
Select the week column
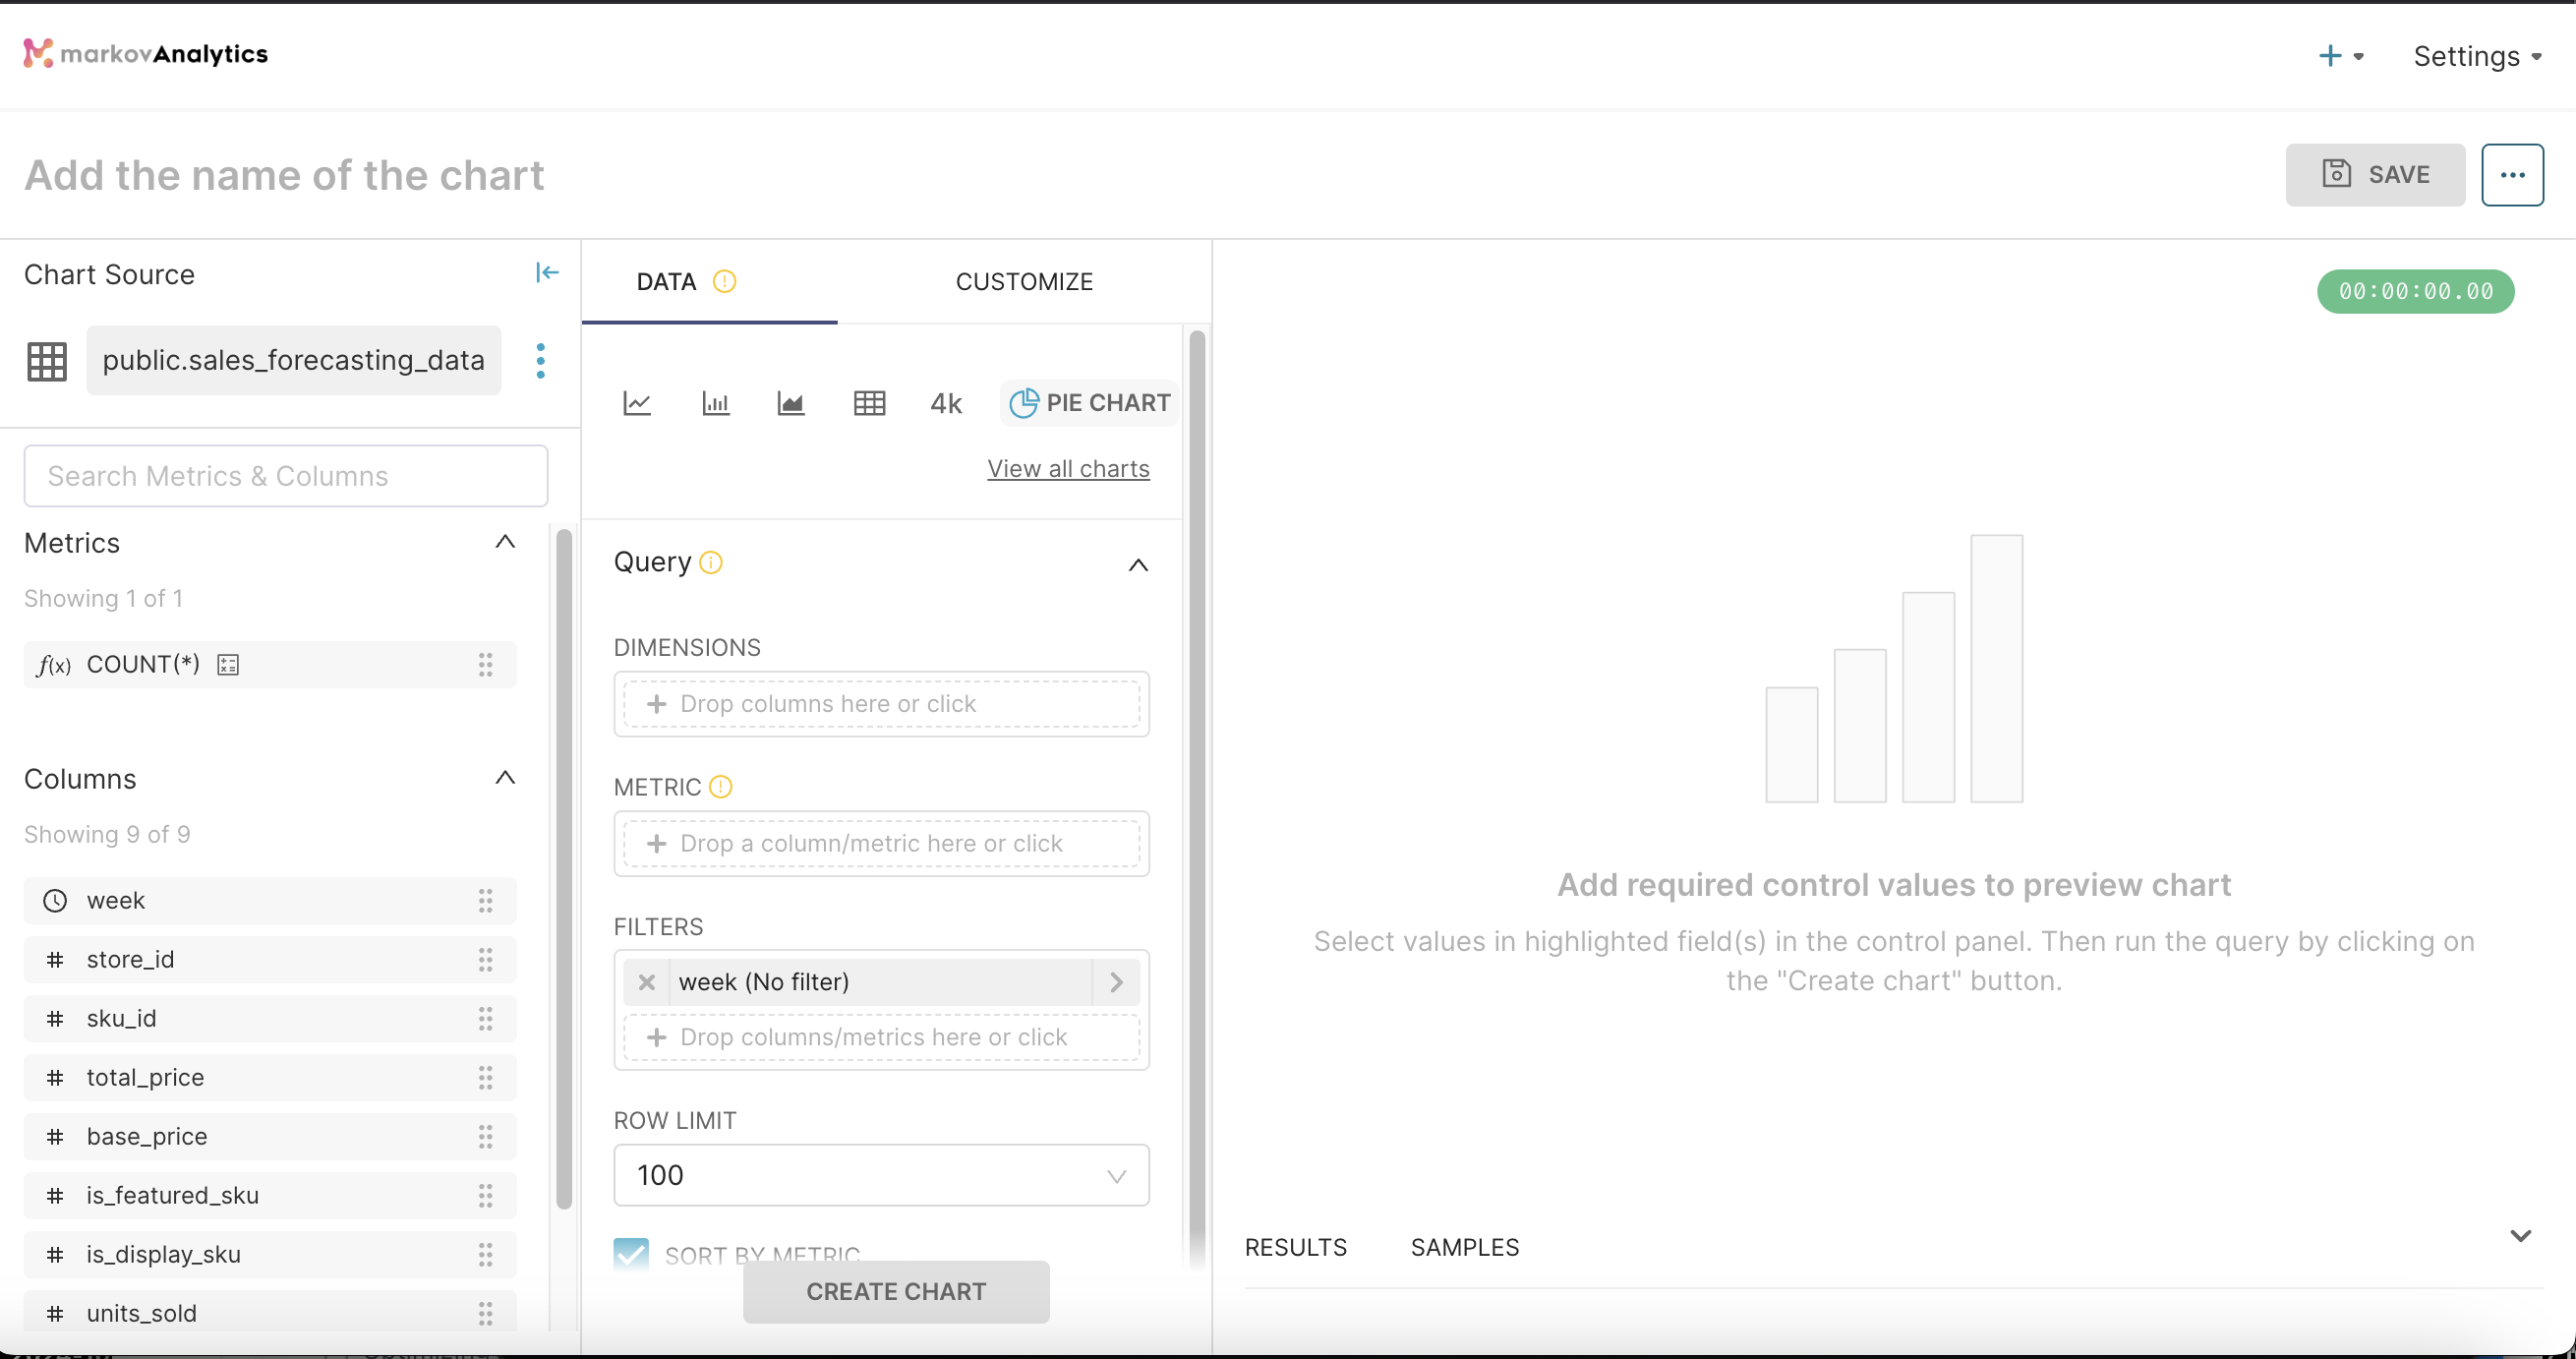(270, 900)
